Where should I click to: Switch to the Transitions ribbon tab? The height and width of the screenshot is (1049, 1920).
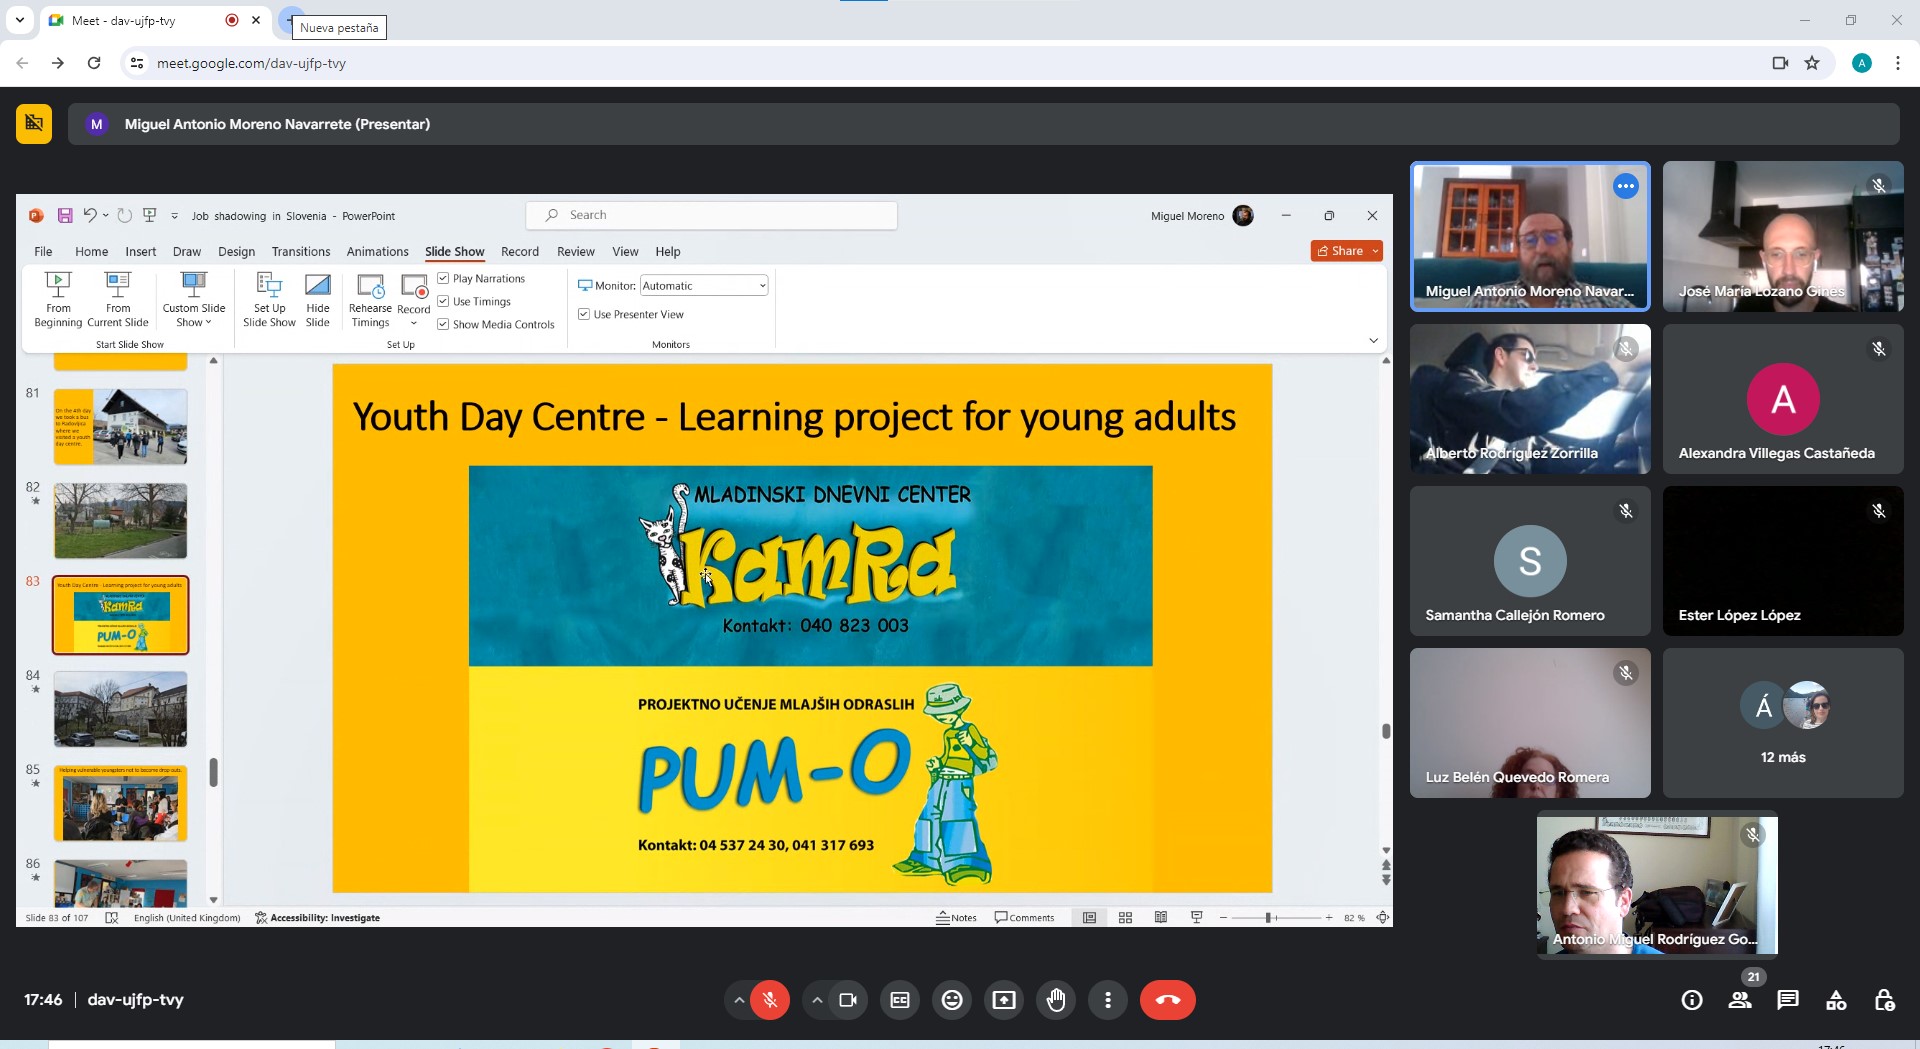[301, 252]
